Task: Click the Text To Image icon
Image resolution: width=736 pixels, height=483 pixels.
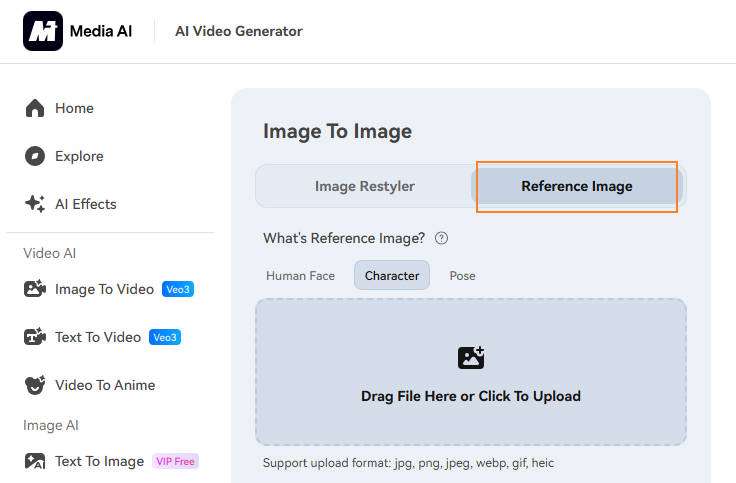Action: pyautogui.click(x=35, y=461)
